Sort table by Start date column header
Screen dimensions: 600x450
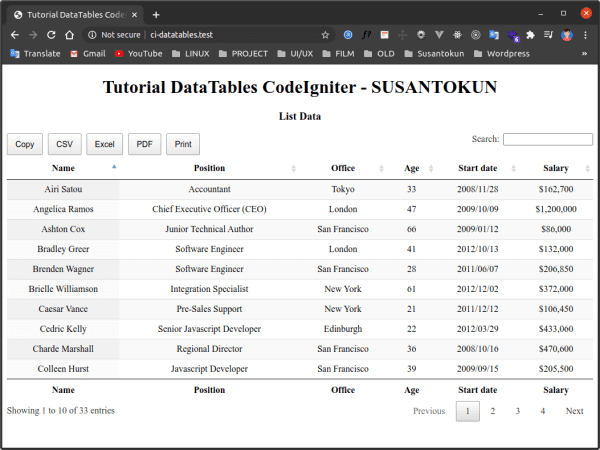point(478,168)
